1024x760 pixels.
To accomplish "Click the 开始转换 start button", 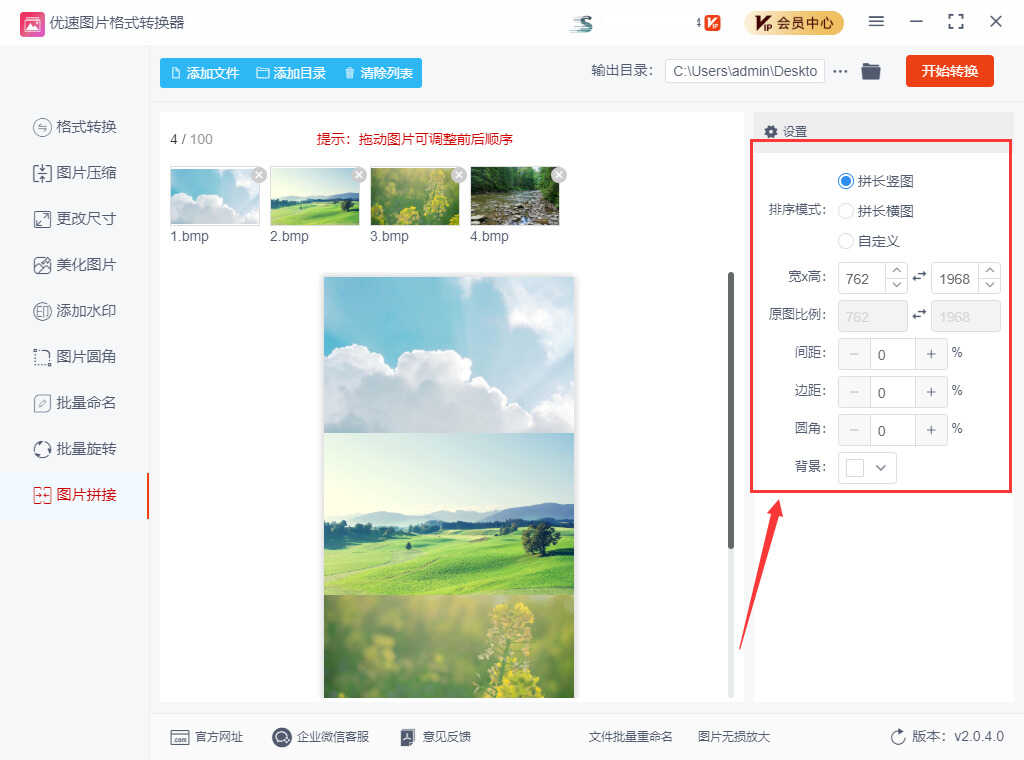I will [949, 71].
